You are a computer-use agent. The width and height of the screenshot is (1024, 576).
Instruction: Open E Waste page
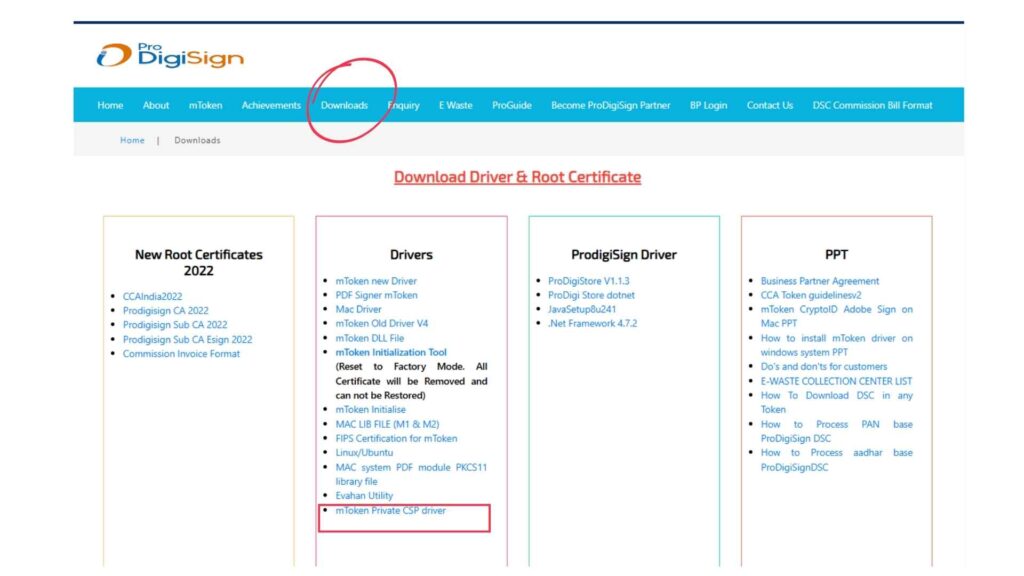tap(456, 105)
